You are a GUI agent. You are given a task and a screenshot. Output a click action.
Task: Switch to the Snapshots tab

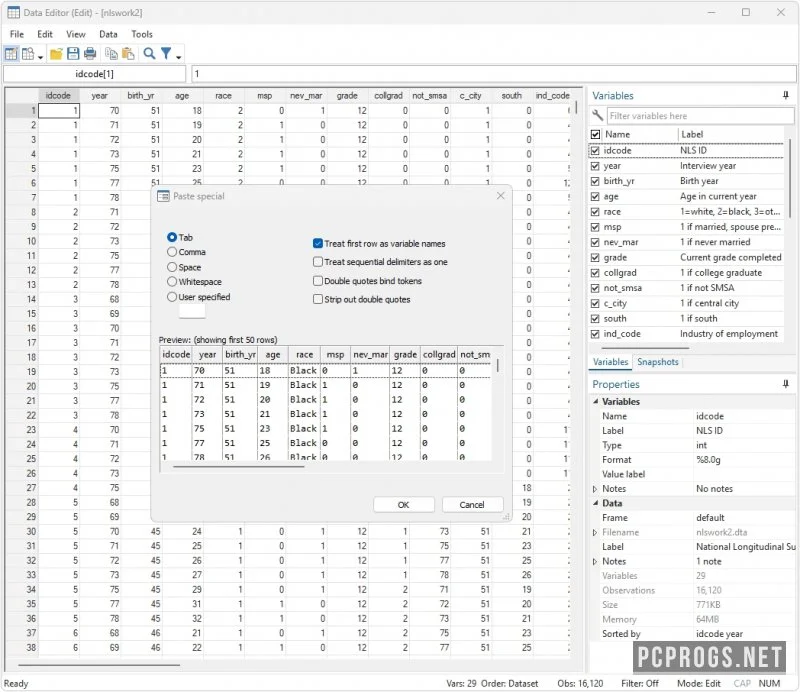tap(658, 362)
